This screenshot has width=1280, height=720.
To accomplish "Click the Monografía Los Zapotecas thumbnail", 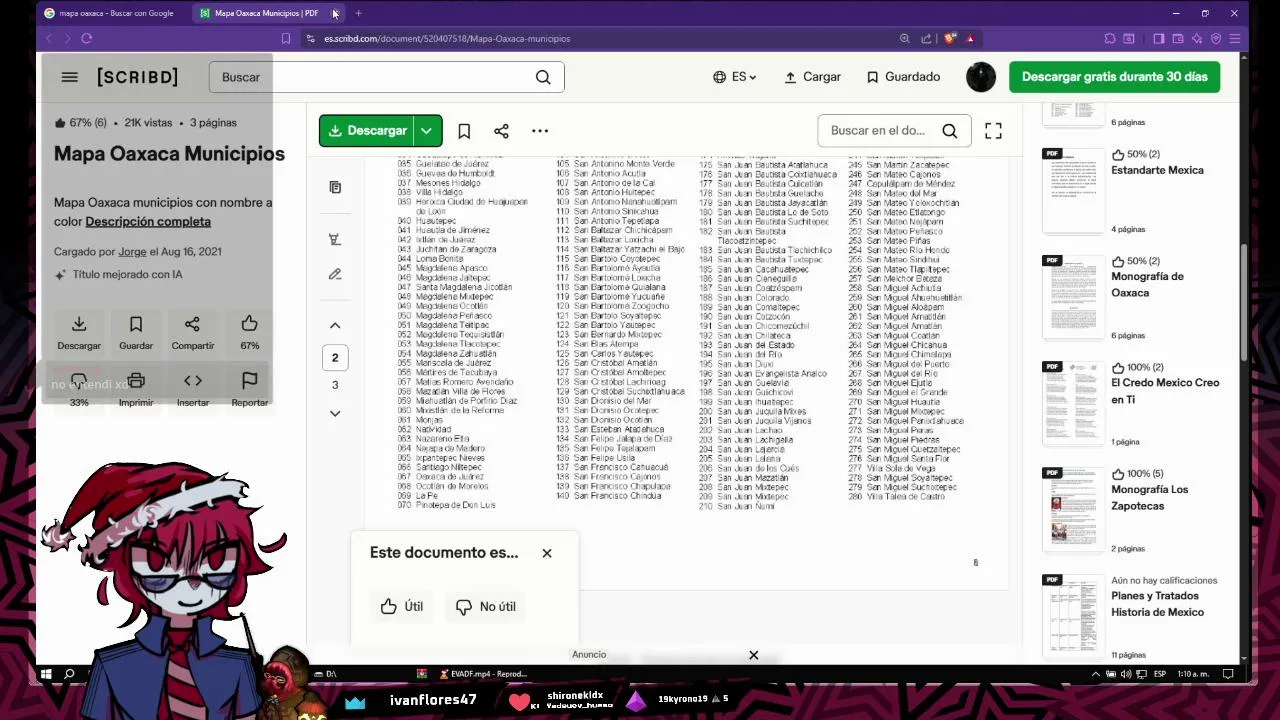I will [1073, 509].
